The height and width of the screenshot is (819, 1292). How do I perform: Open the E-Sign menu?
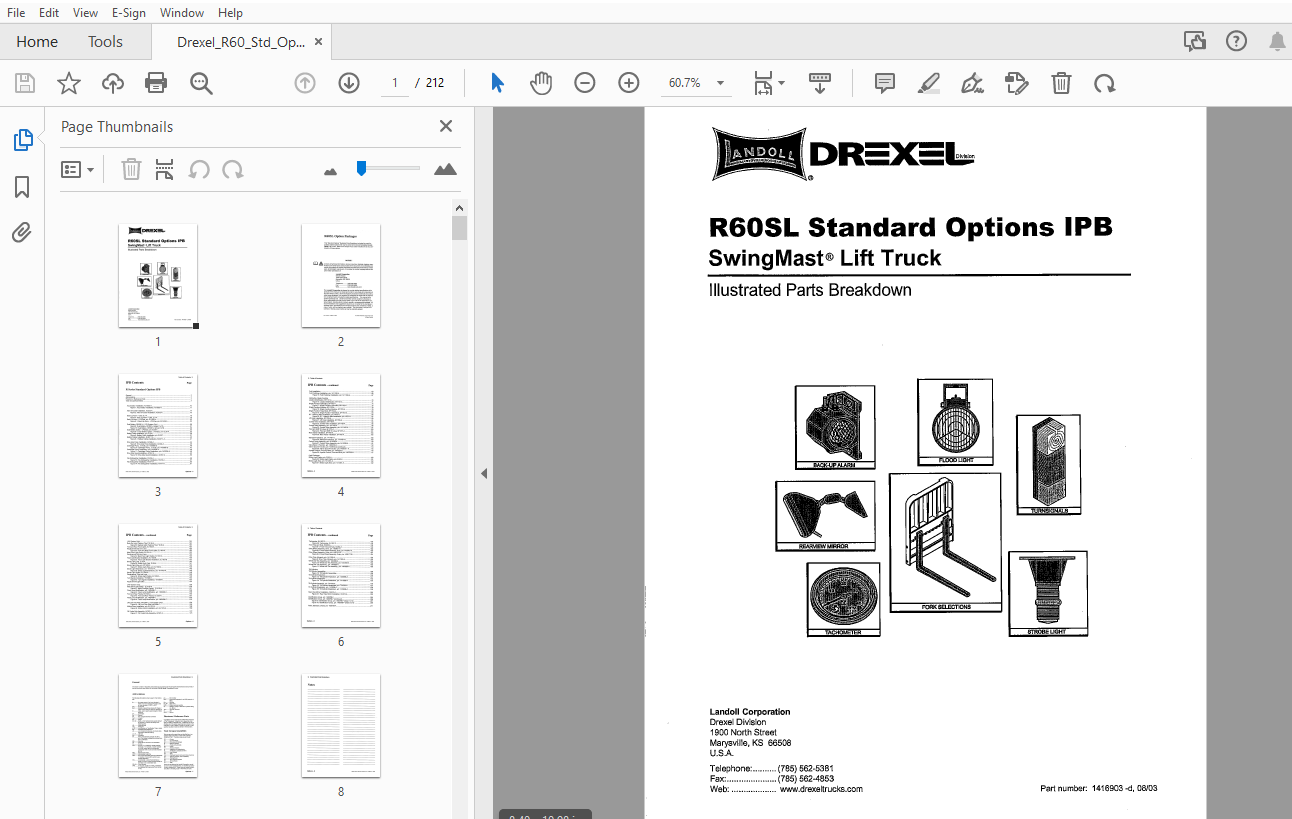(x=128, y=13)
